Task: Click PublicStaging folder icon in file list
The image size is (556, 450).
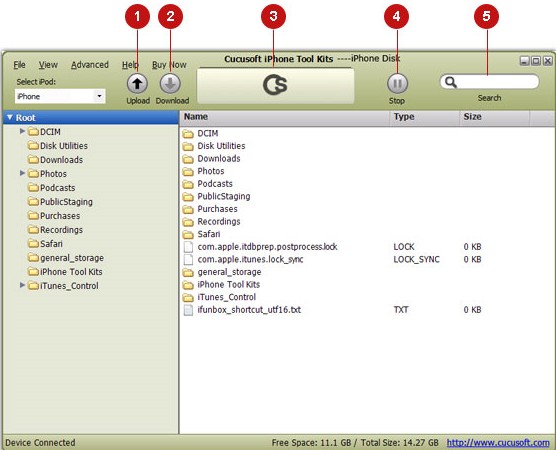Action: 188,197
